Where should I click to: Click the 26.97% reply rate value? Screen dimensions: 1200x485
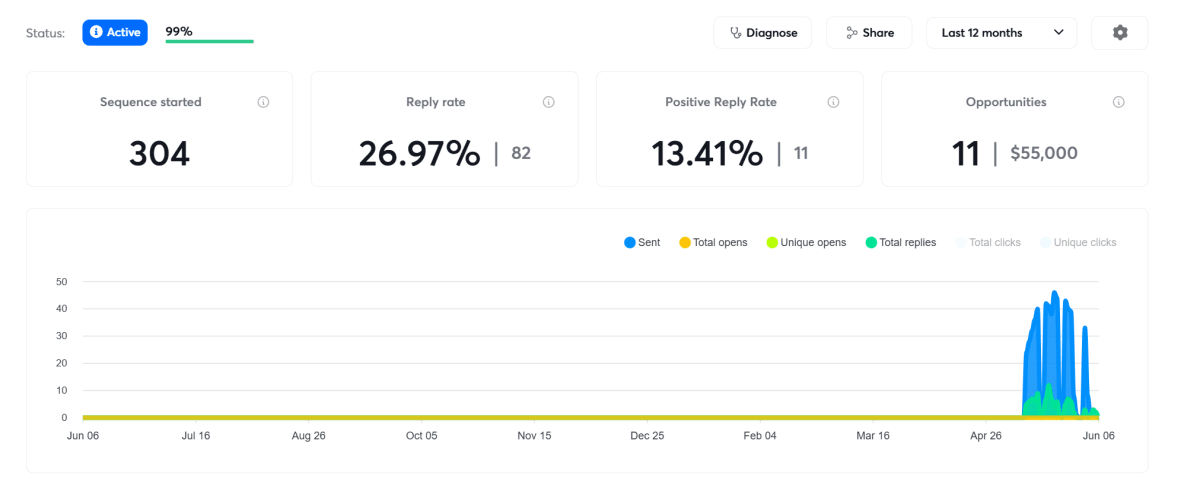point(420,154)
